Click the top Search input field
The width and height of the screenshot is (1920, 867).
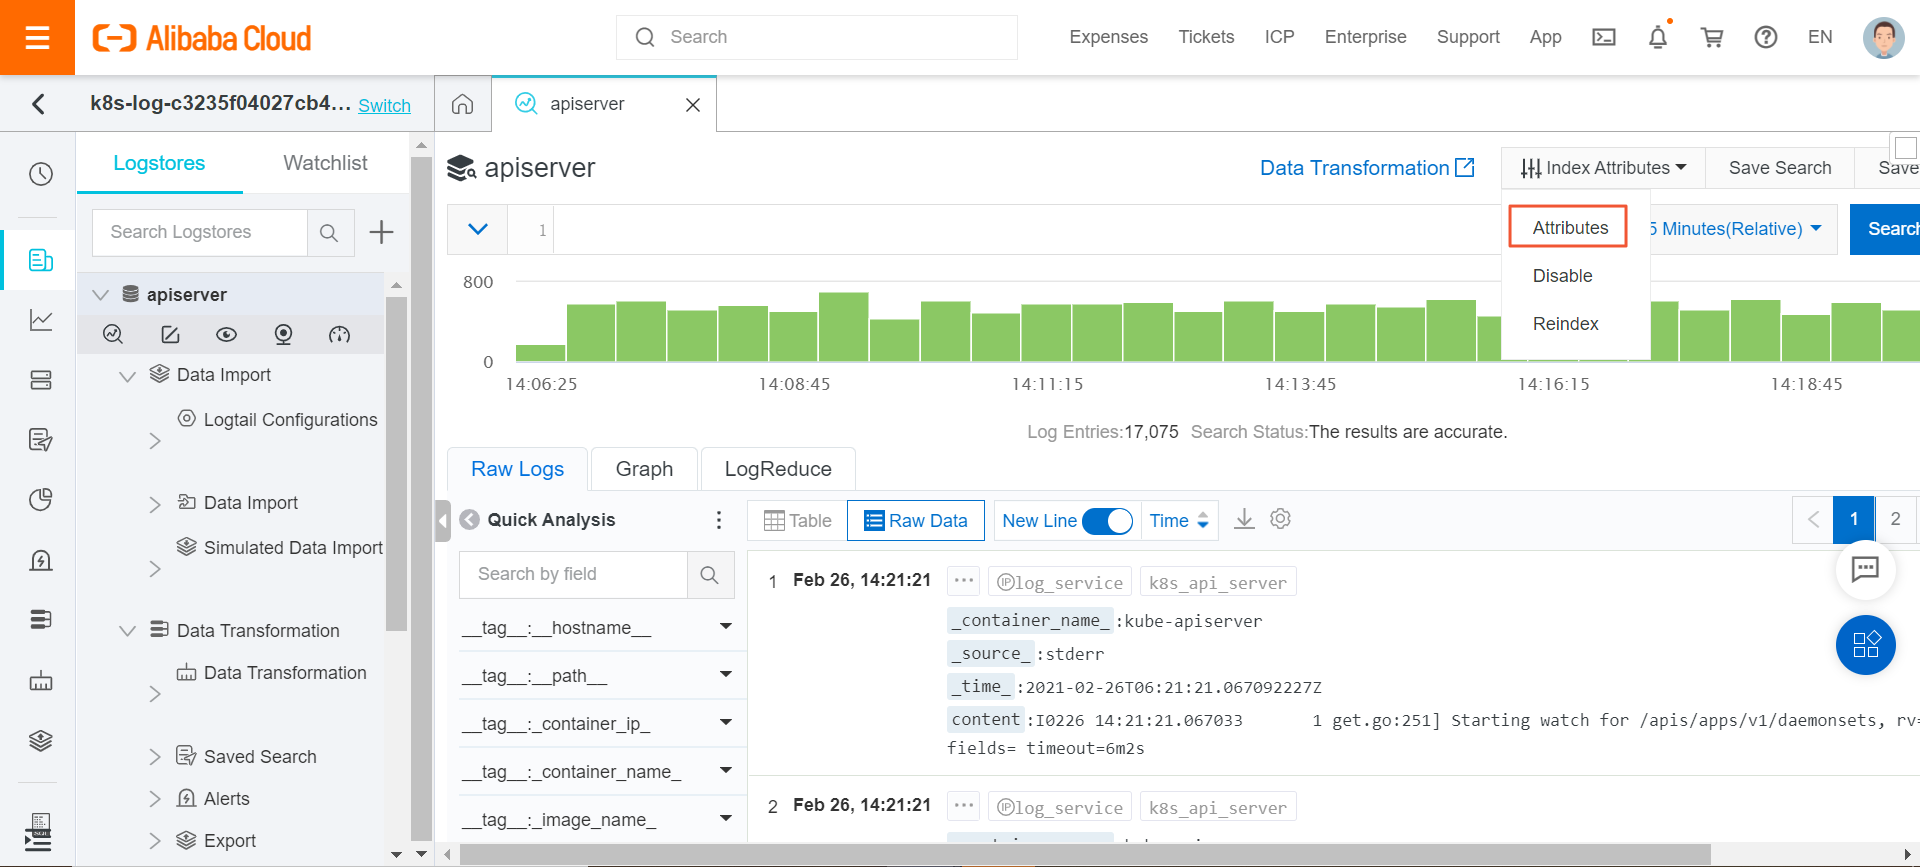[817, 37]
